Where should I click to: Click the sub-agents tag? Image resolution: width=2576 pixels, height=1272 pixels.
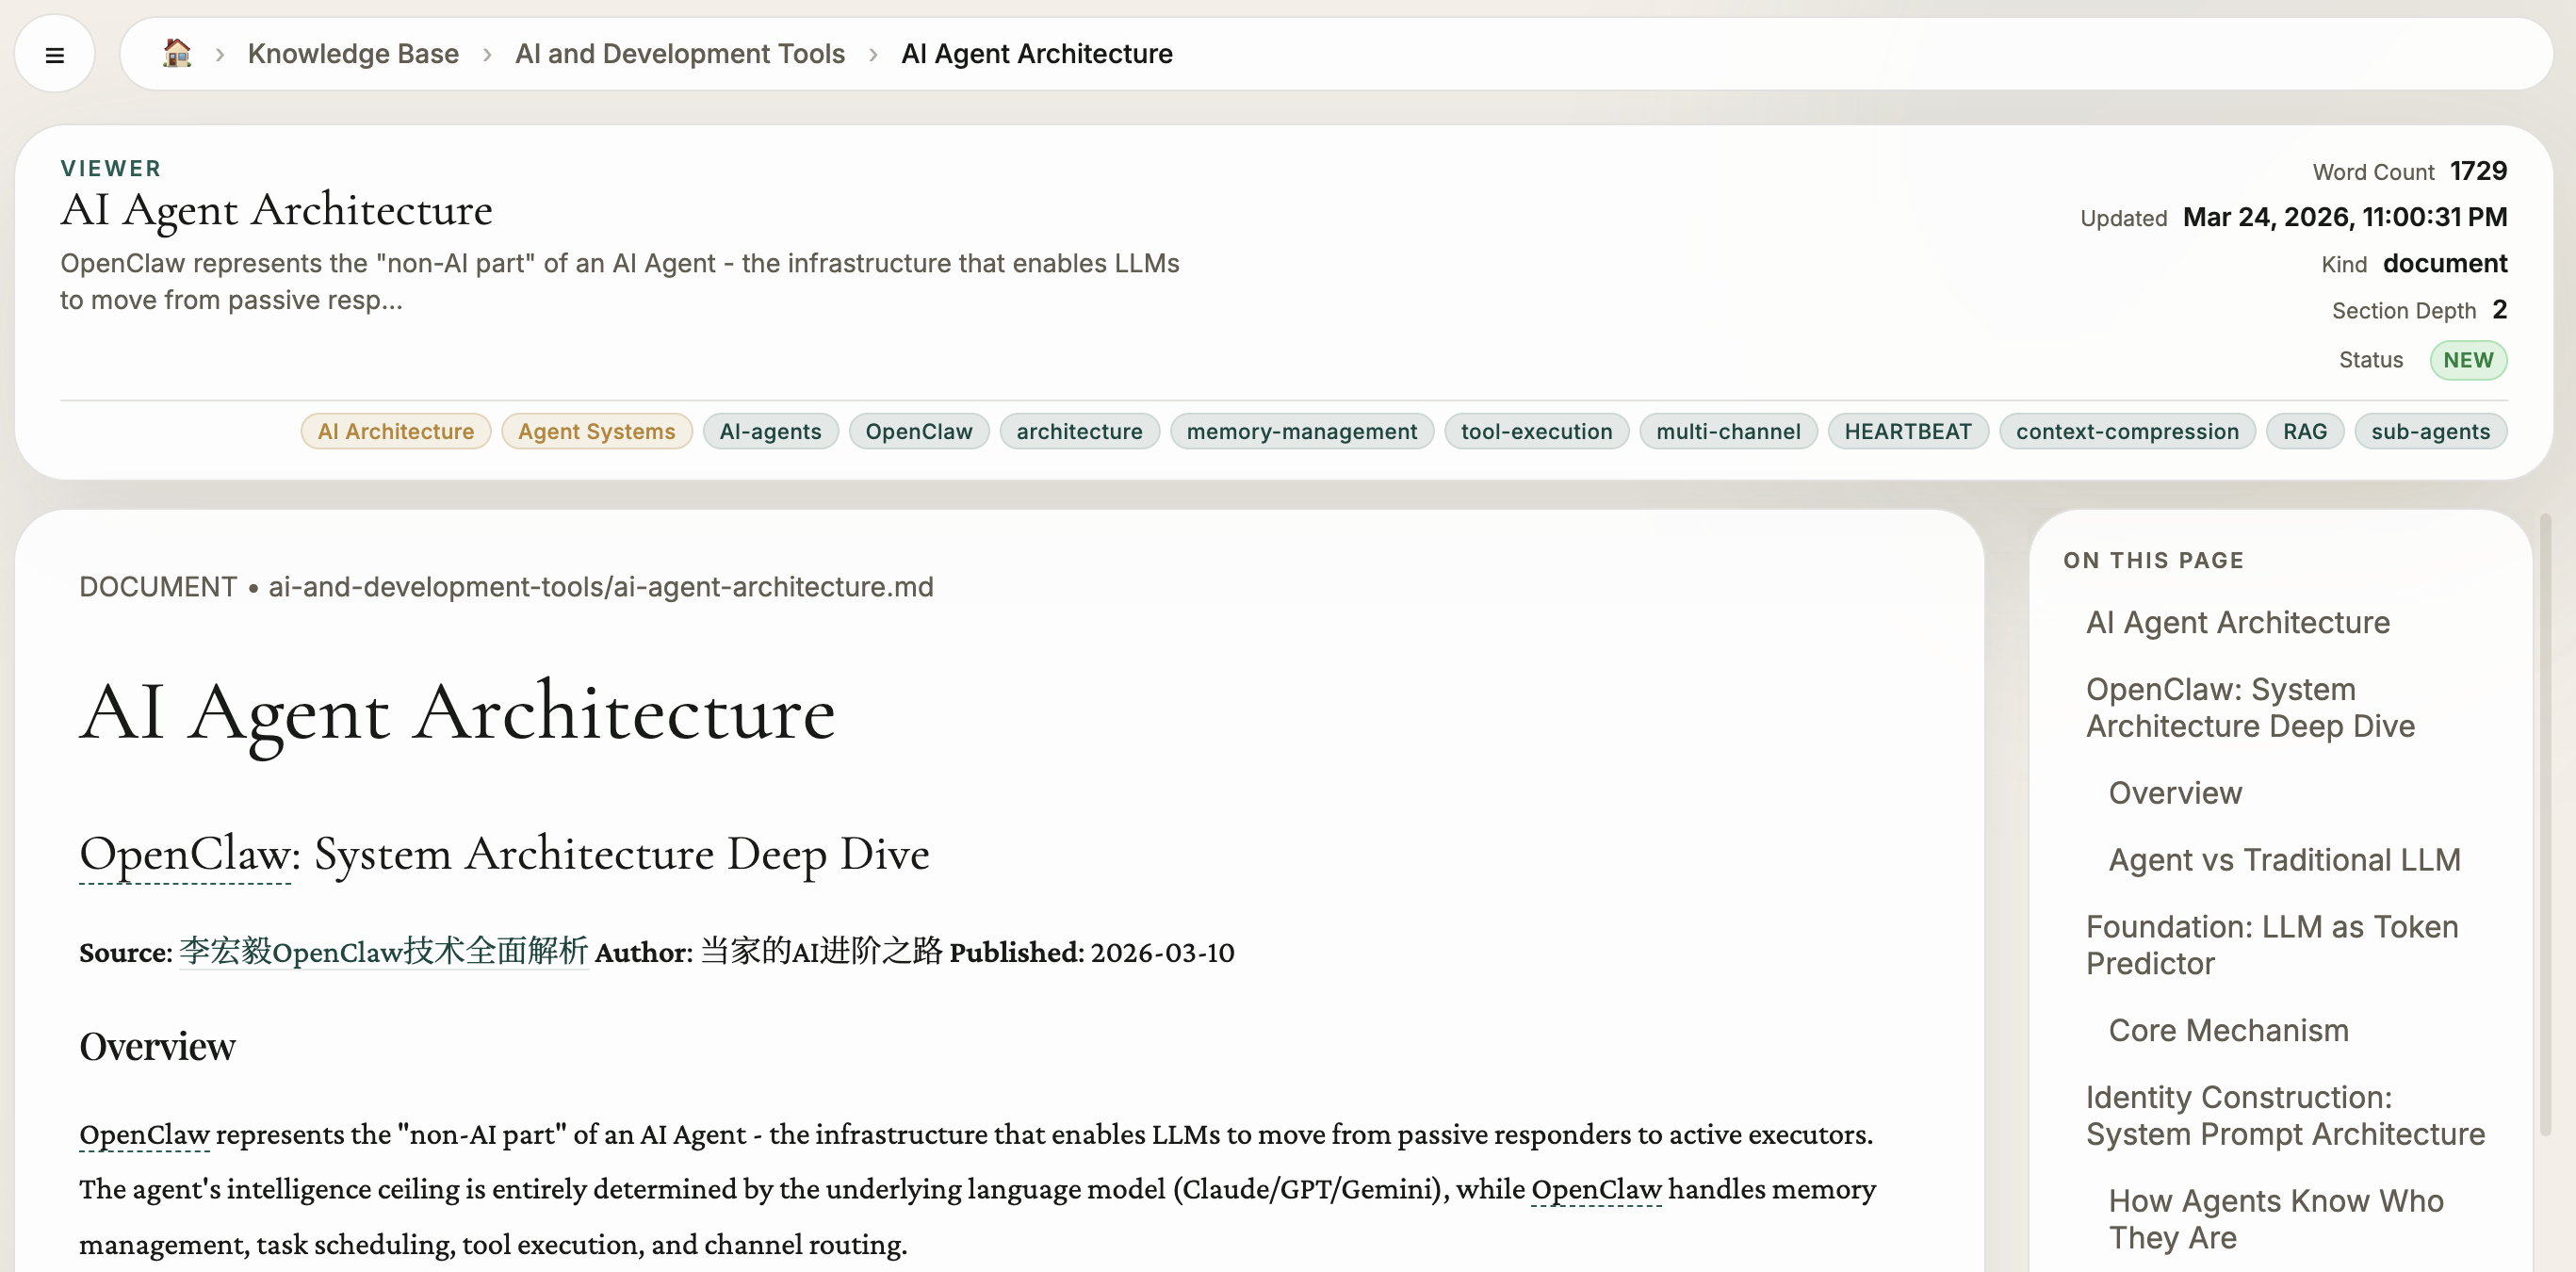[2429, 431]
